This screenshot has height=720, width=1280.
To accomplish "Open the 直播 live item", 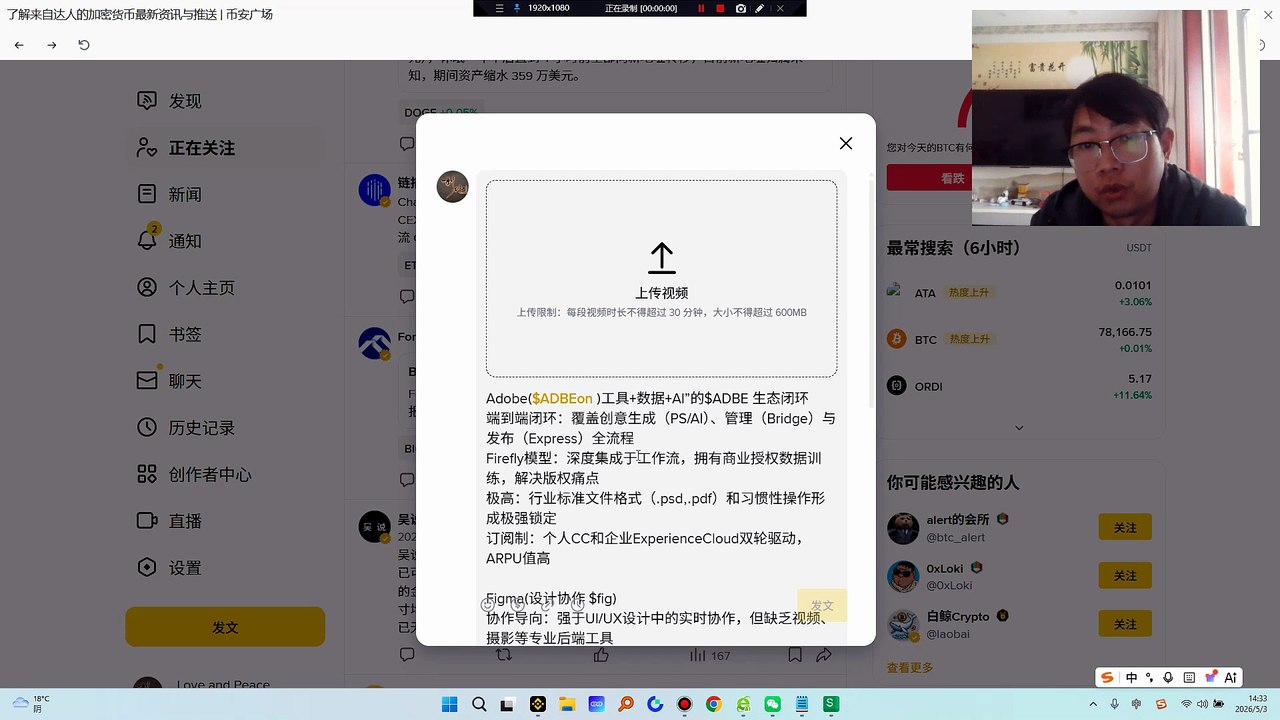I will tap(225, 521).
